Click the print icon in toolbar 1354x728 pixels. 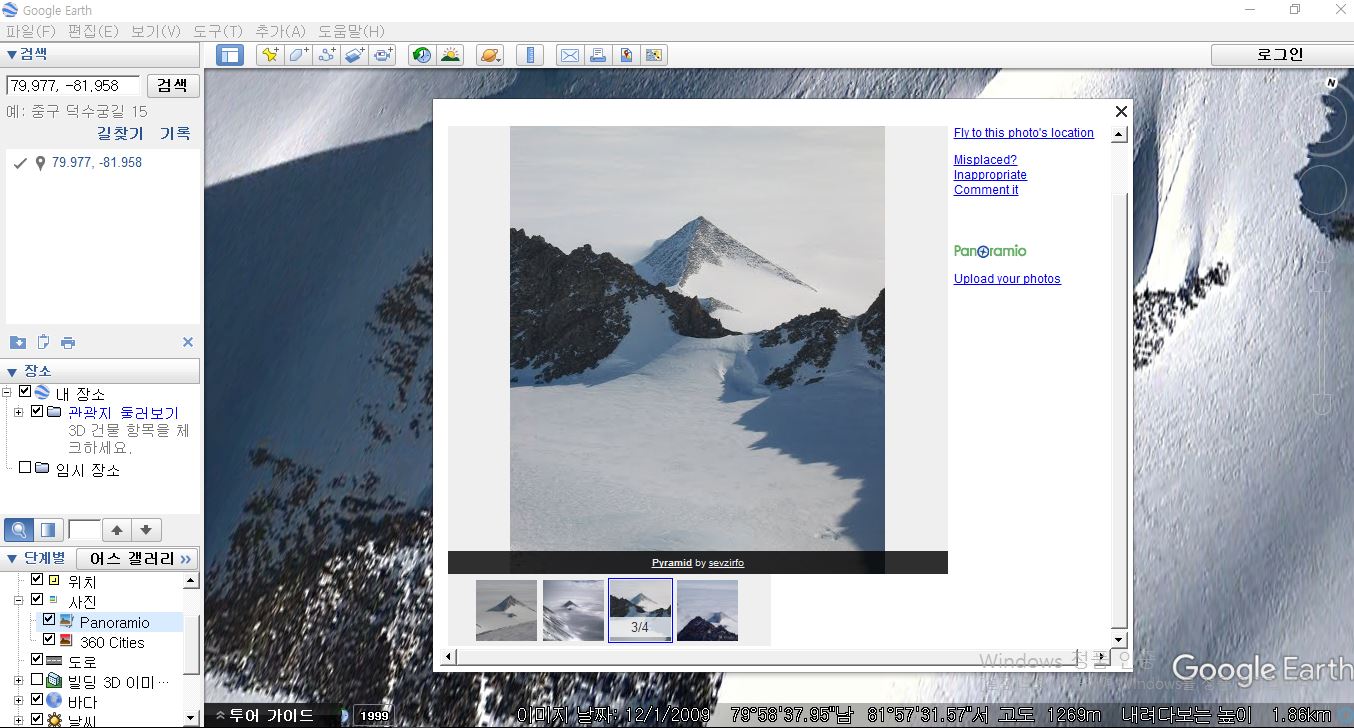point(598,55)
